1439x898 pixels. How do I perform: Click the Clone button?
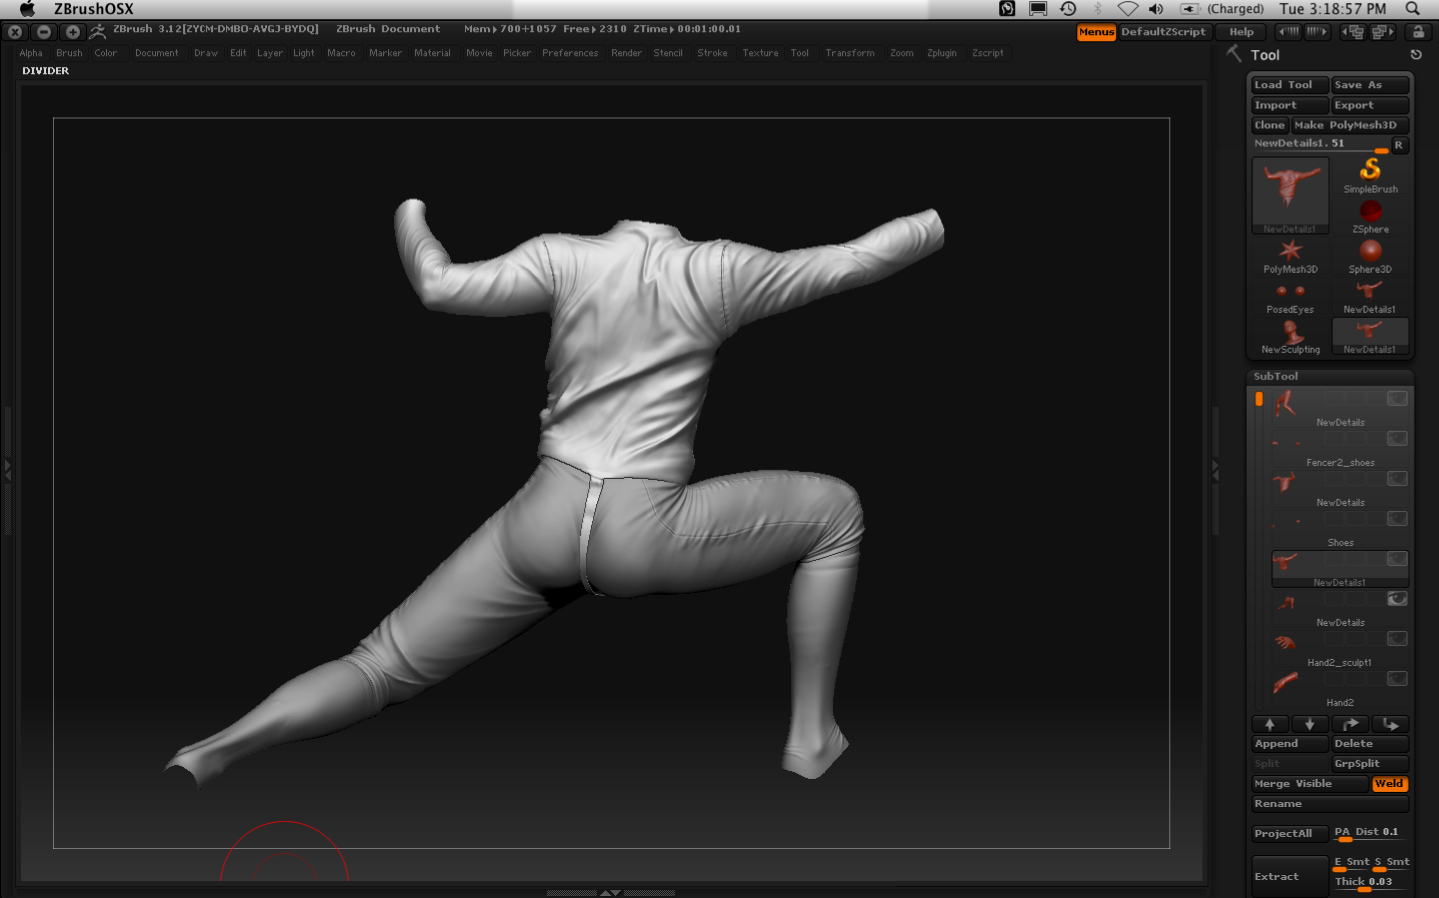tap(1270, 125)
